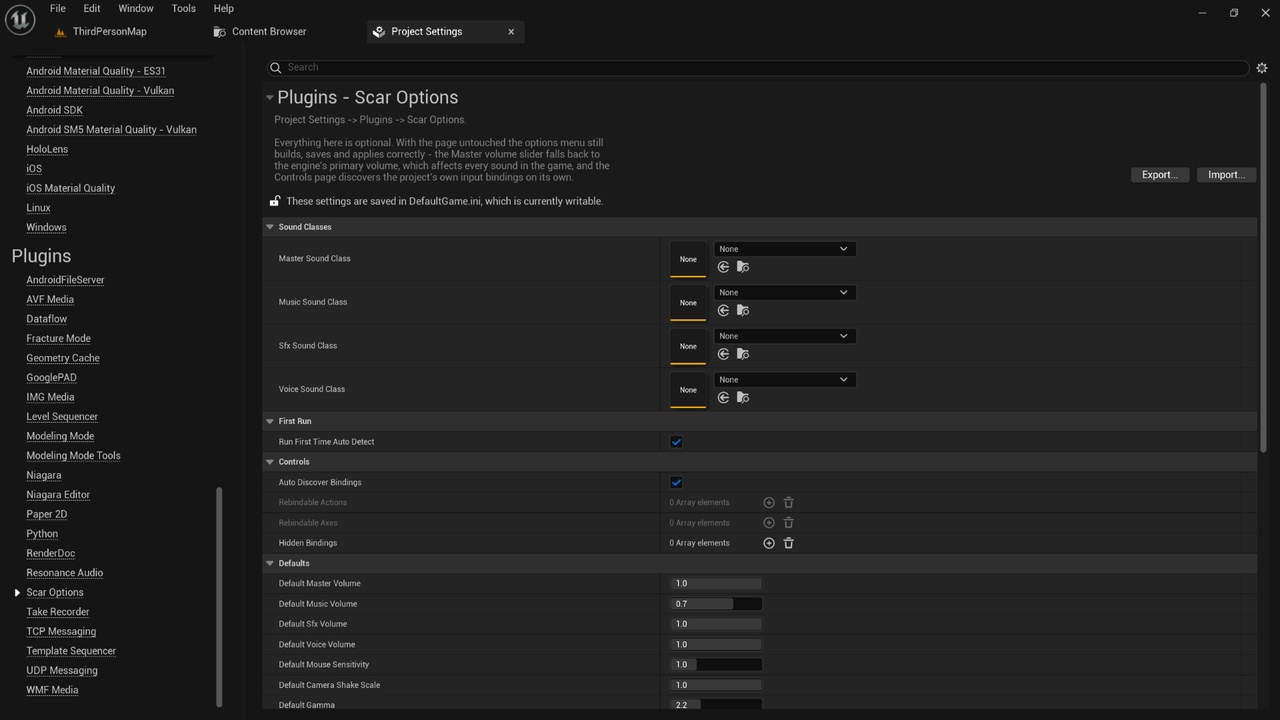Screen dimensions: 1280x720
Task: Collapse the Controls section
Action: click(x=270, y=462)
